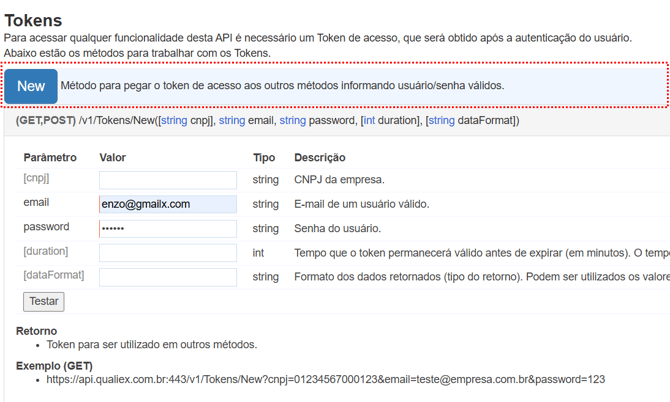The image size is (670, 402).
Task: Click the Parâmetro column header
Action: [50, 157]
